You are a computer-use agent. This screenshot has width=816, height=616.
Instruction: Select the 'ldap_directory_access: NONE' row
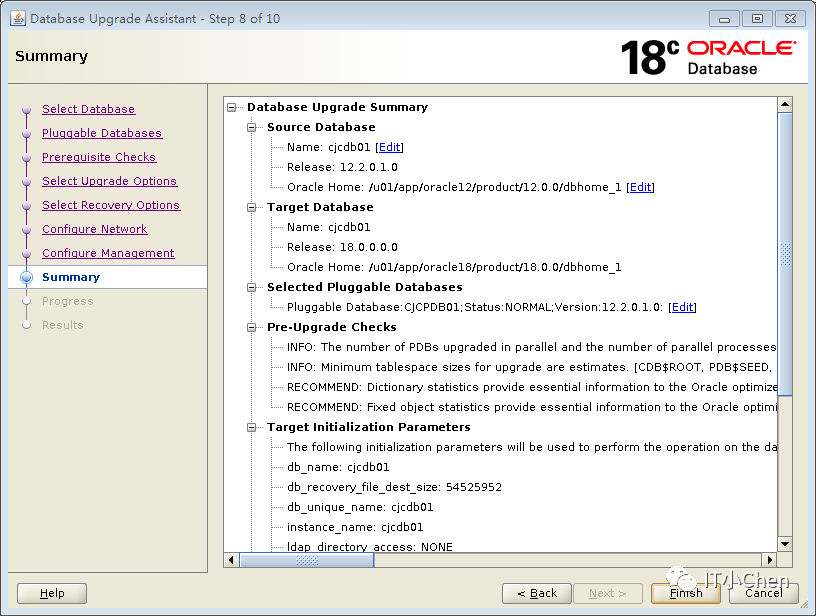[369, 547]
